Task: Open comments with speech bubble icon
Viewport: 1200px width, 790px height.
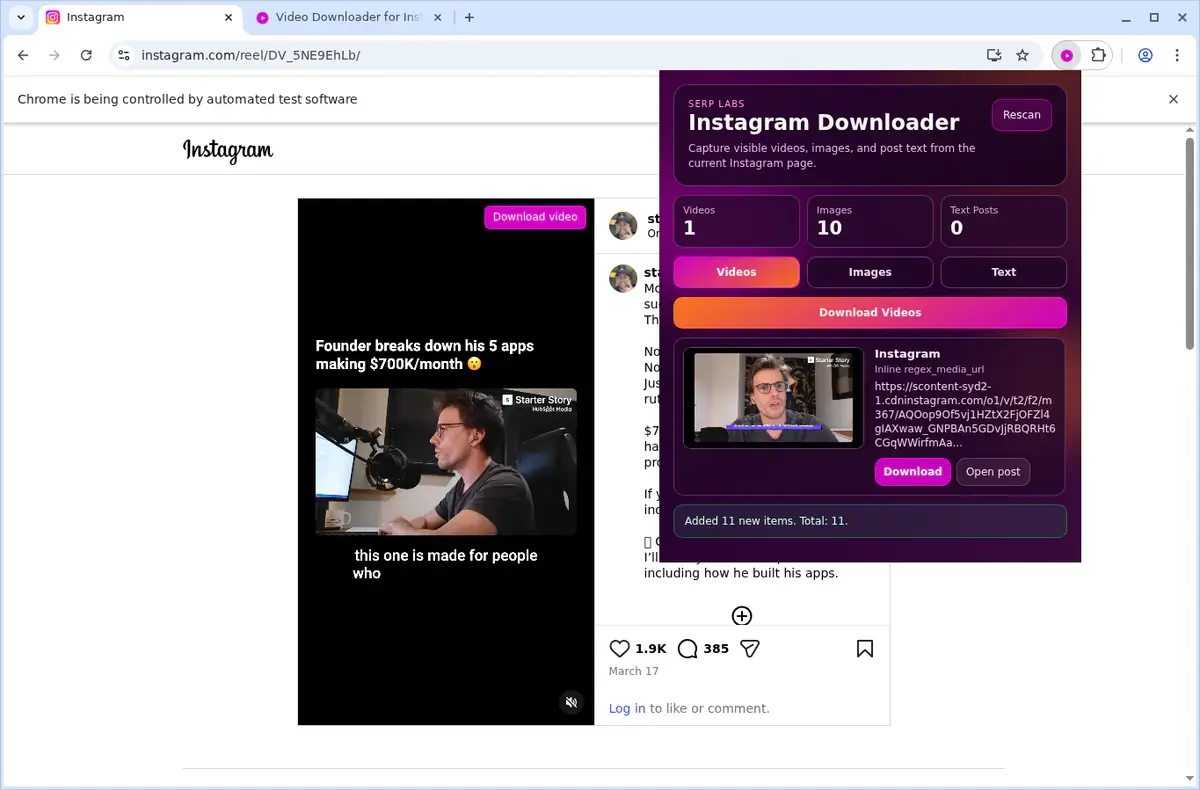Action: pyautogui.click(x=687, y=648)
